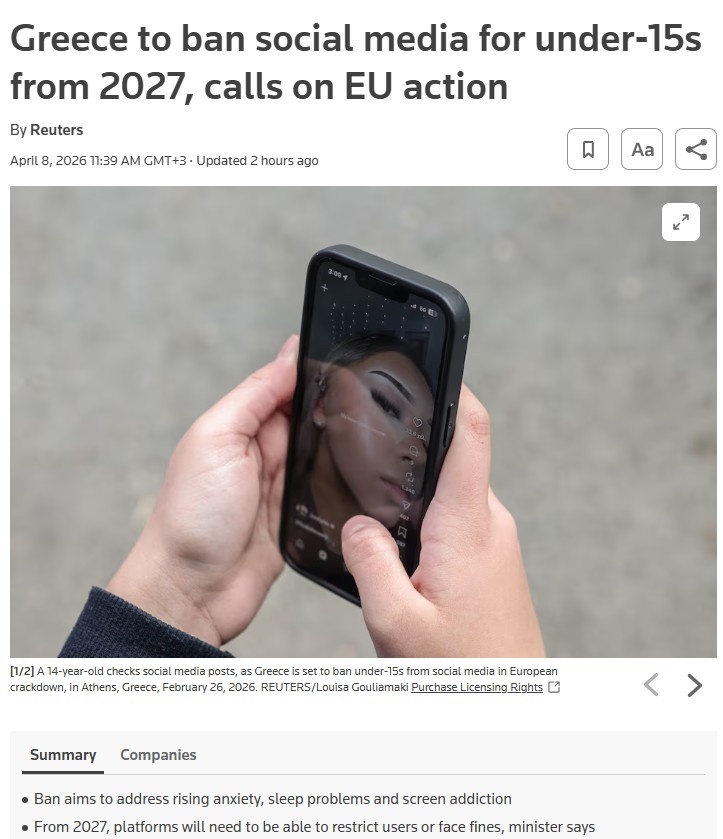Go to the previous gallery image
Viewport: 723px width, 839px height.
point(651,684)
